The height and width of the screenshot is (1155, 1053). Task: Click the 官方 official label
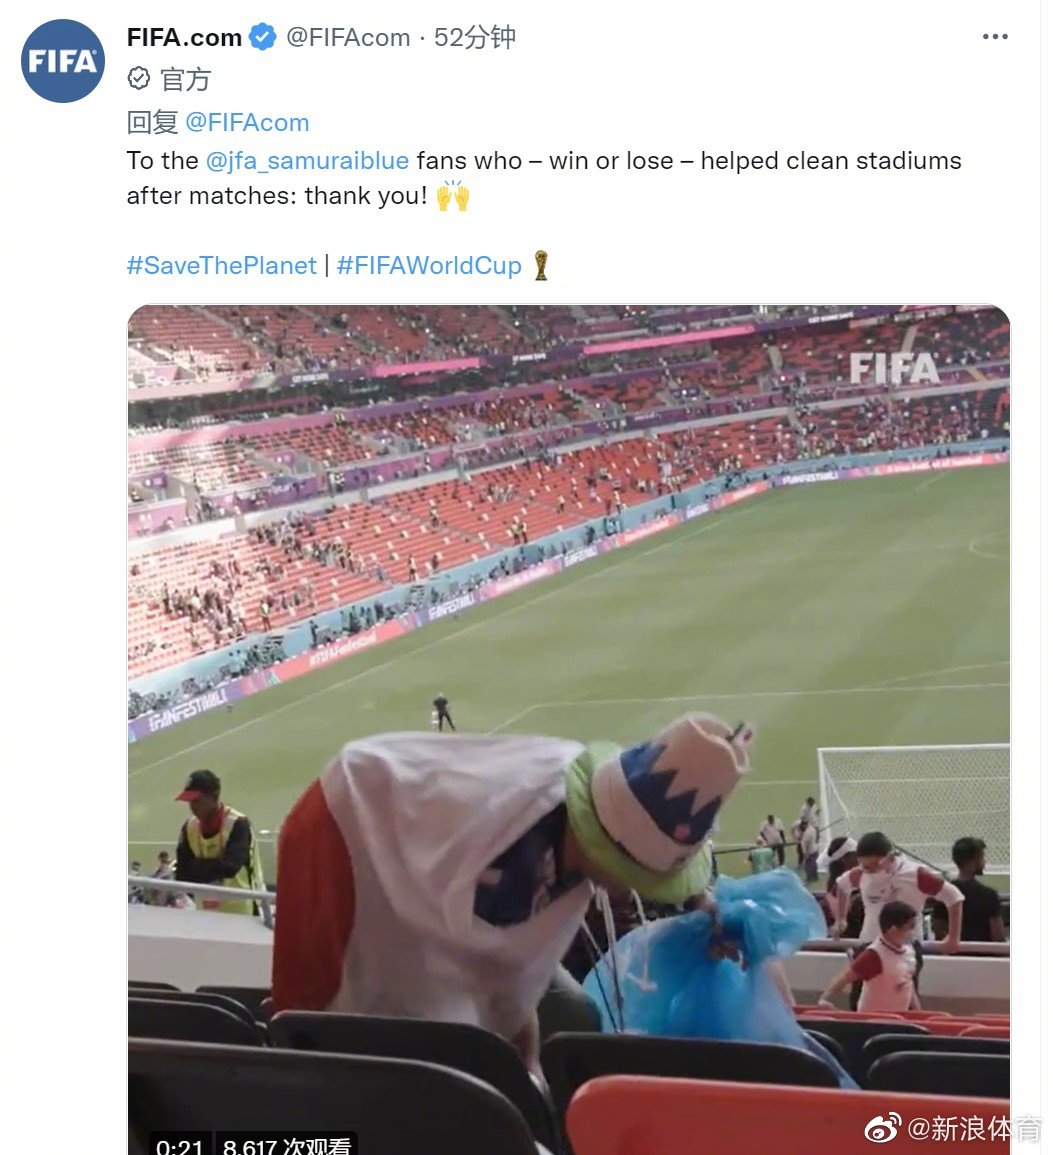186,79
